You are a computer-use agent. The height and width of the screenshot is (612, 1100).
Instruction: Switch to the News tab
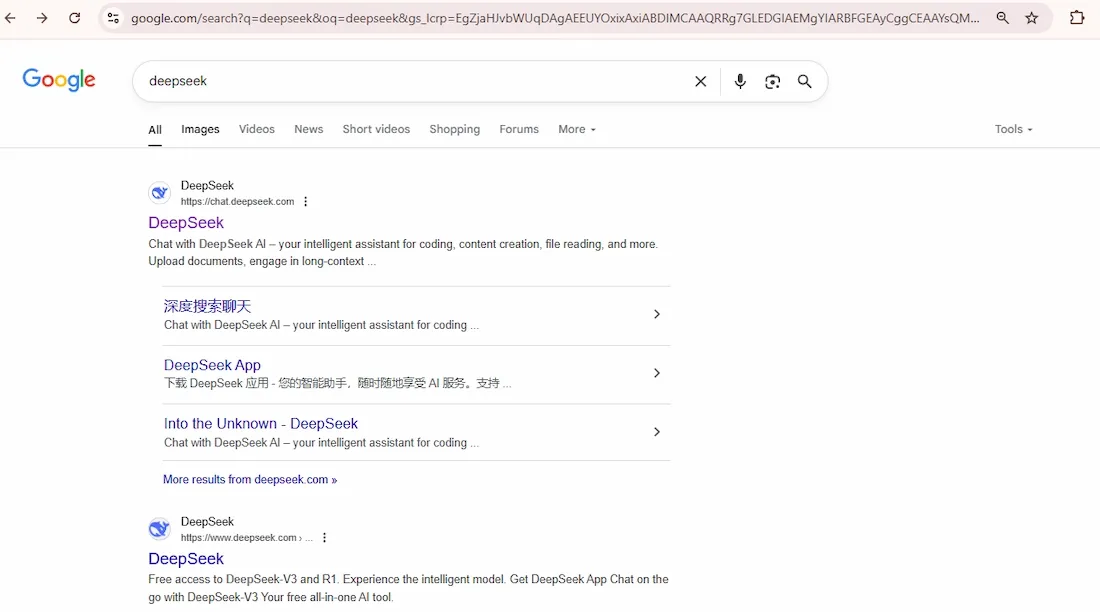coord(309,129)
